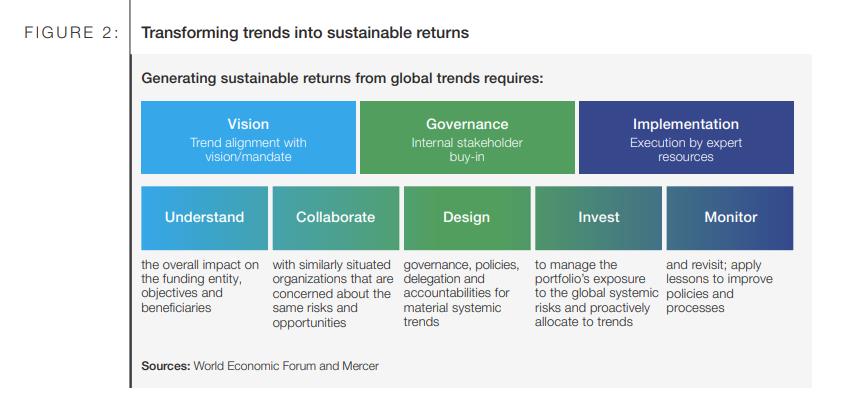This screenshot has height=411, width=845.
Task: Click the Invest step box
Action: [x=598, y=218]
